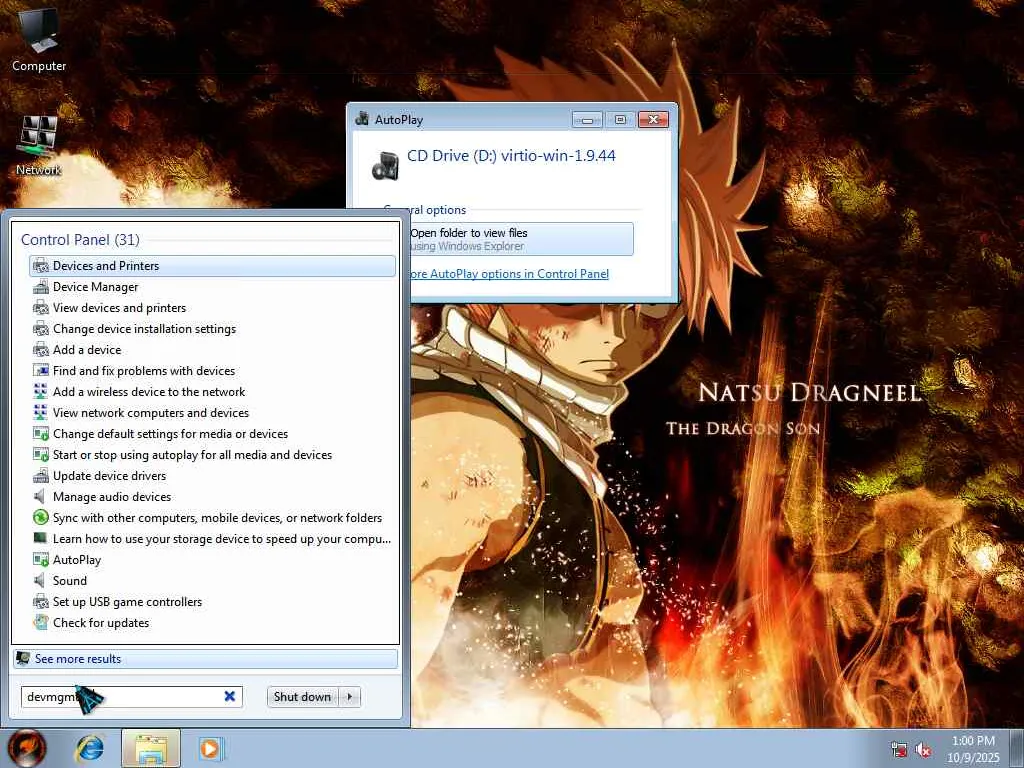Open View network computers and devices

212,413
